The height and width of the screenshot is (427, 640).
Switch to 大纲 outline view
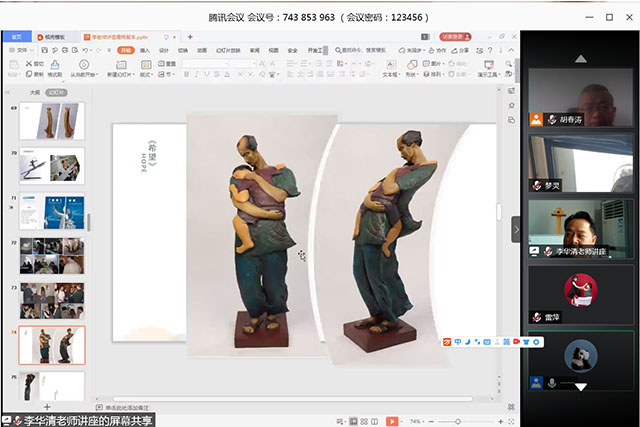tap(35, 93)
